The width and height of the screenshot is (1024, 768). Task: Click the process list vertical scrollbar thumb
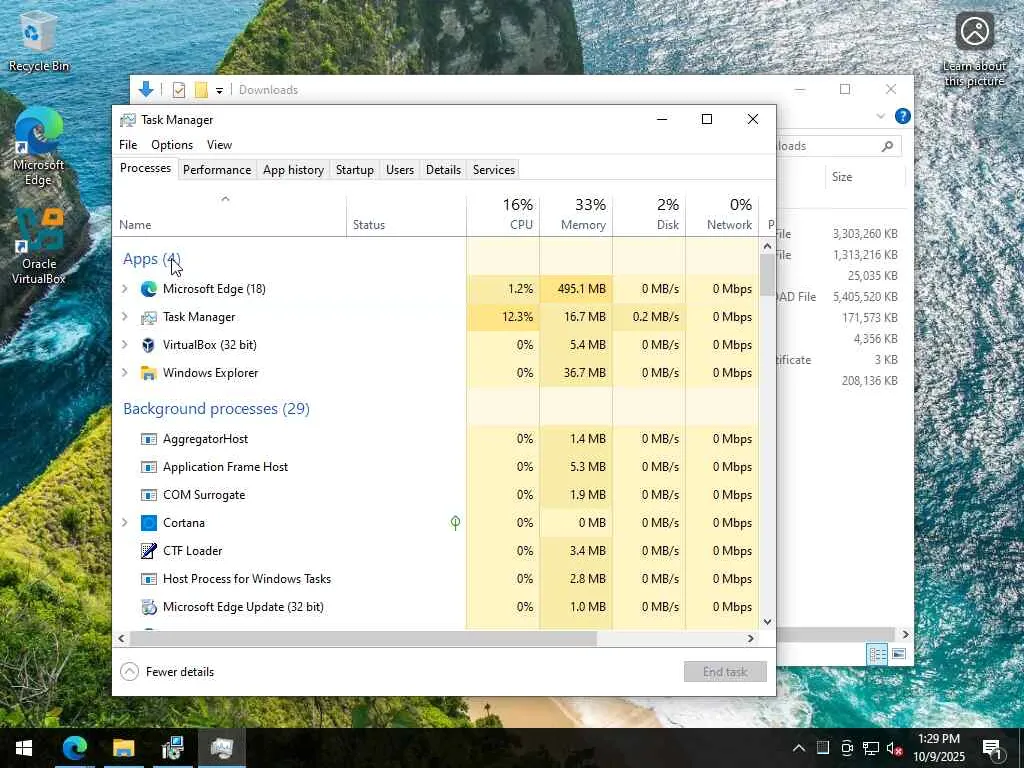[767, 274]
